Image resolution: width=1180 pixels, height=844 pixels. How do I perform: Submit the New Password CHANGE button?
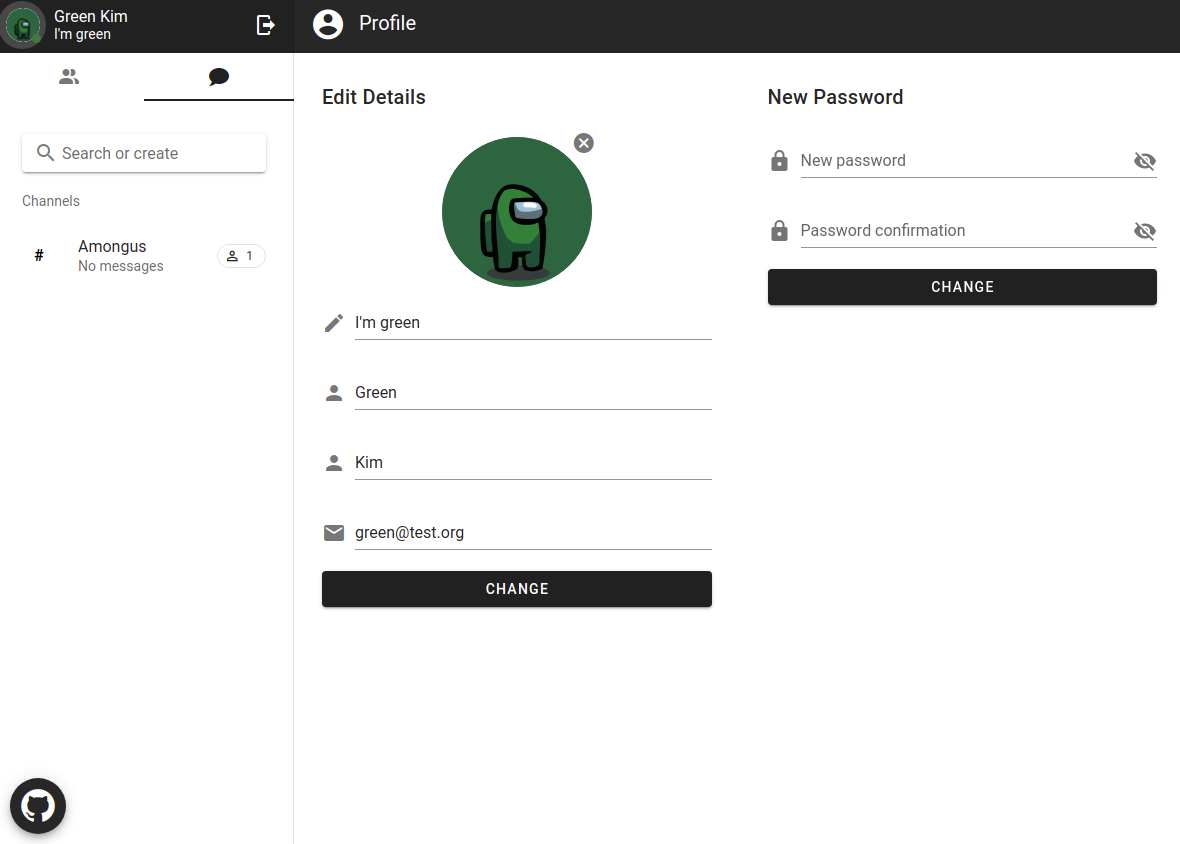click(x=962, y=287)
